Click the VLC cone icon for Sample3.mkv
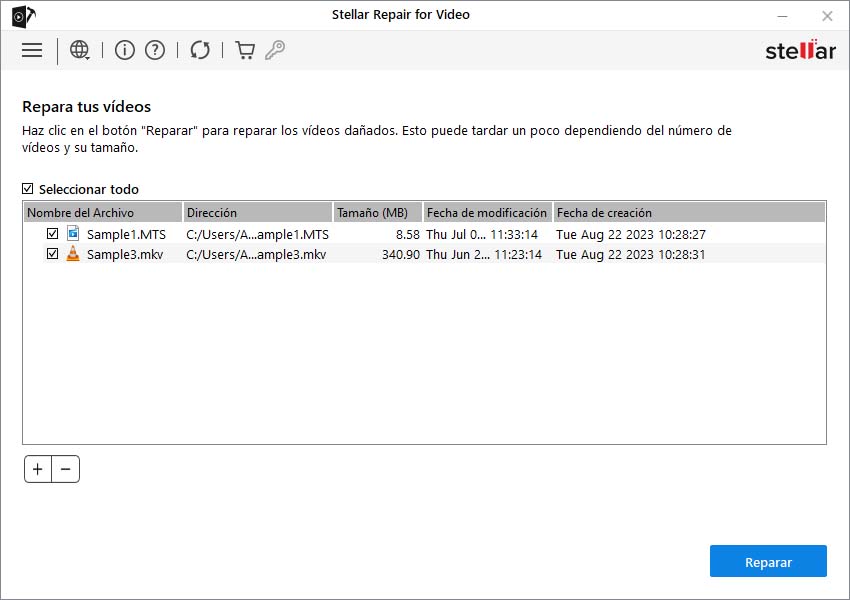The width and height of the screenshot is (850, 600). click(x=73, y=254)
